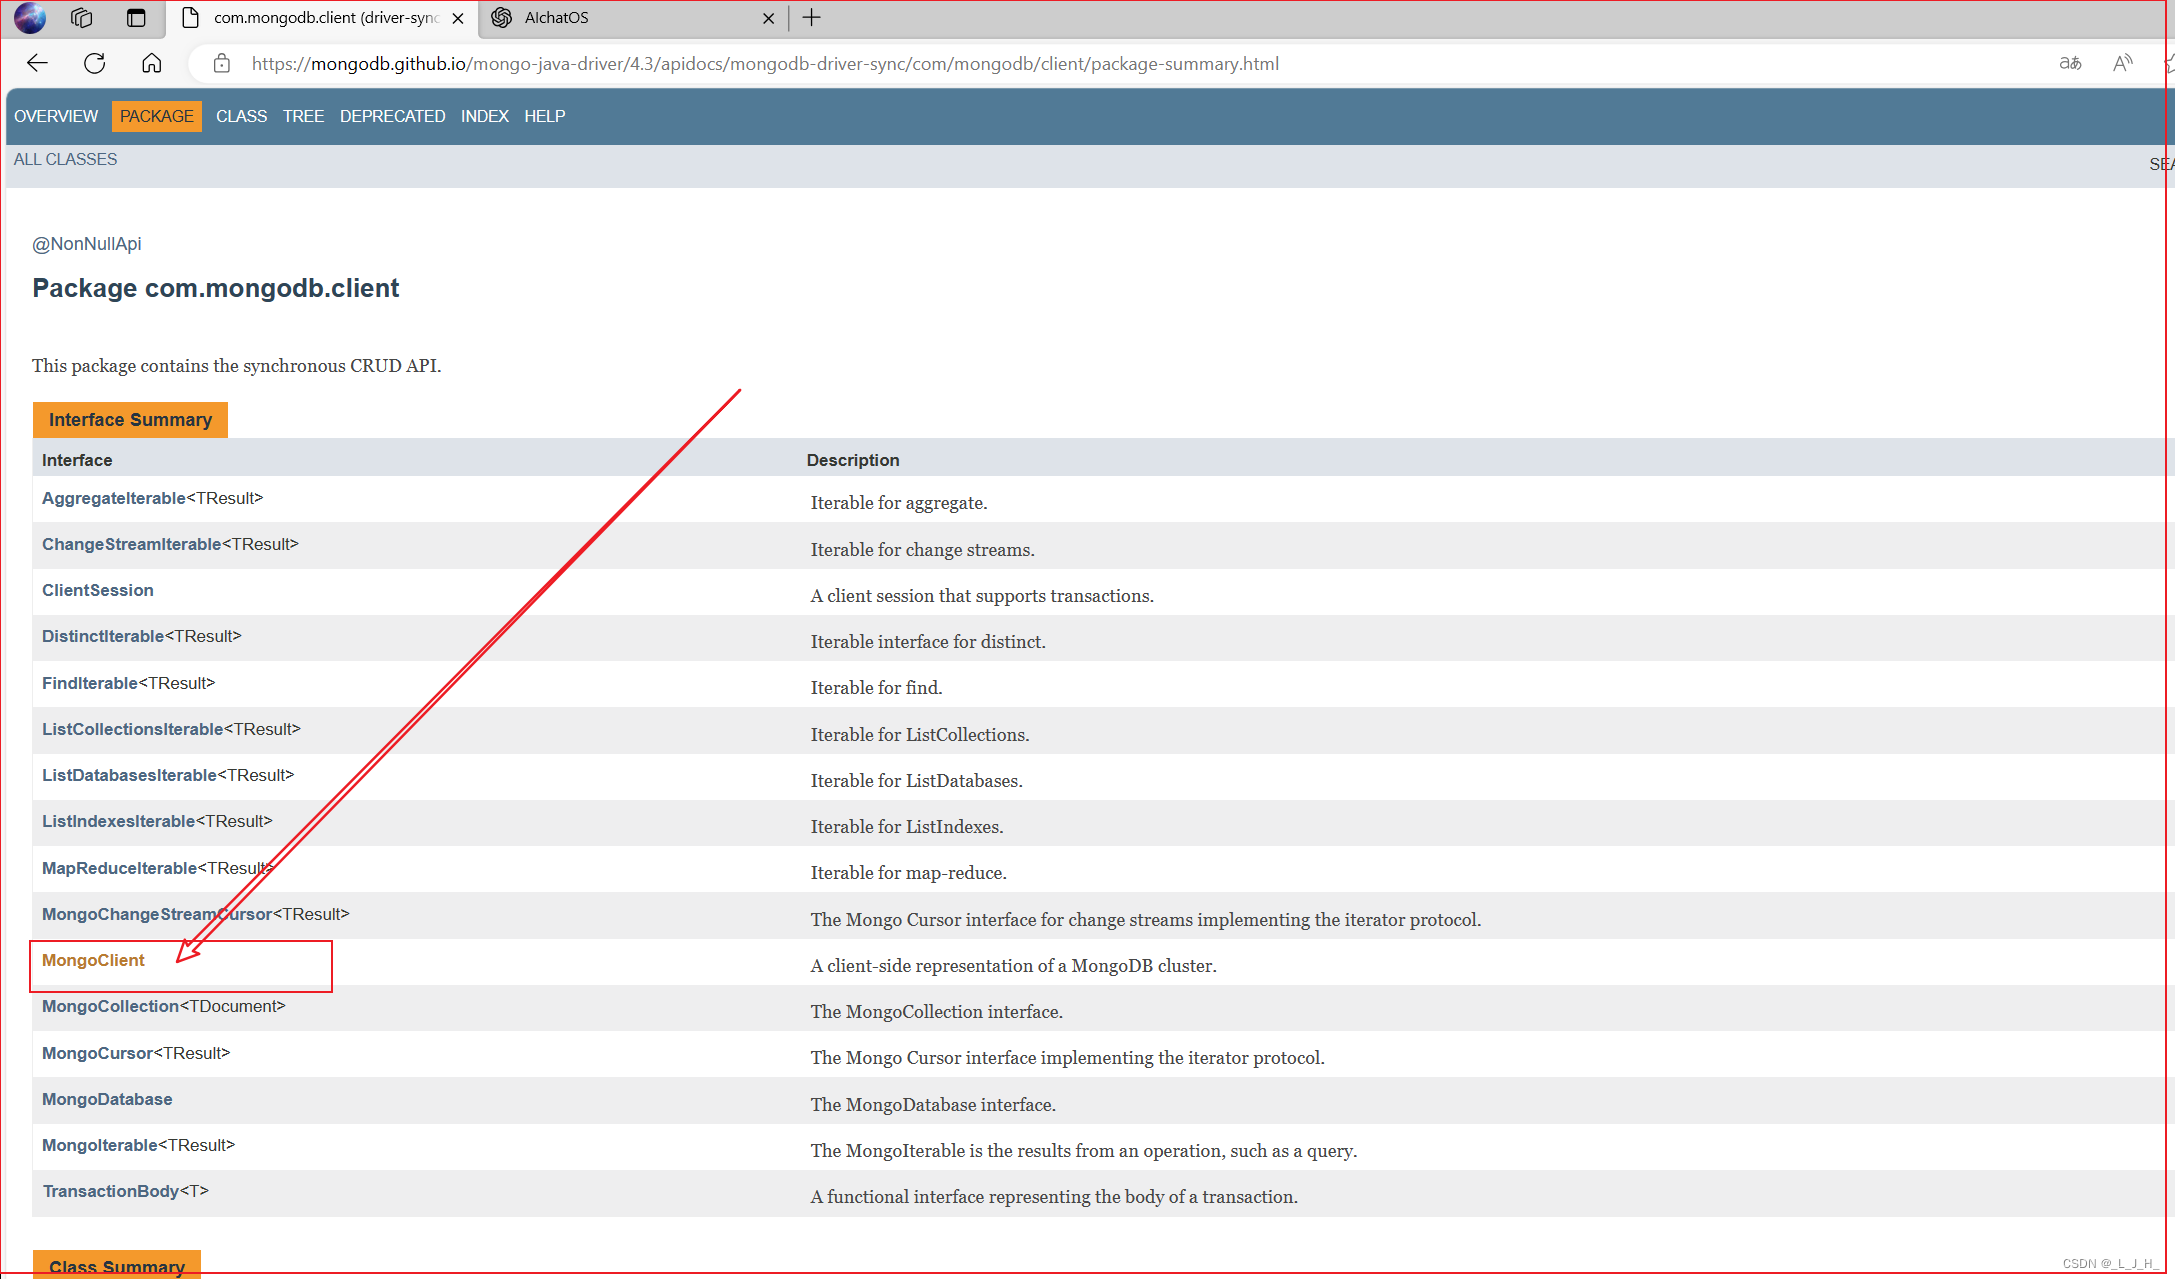Click the CLASS menu item
The width and height of the screenshot is (2175, 1279).
(240, 116)
